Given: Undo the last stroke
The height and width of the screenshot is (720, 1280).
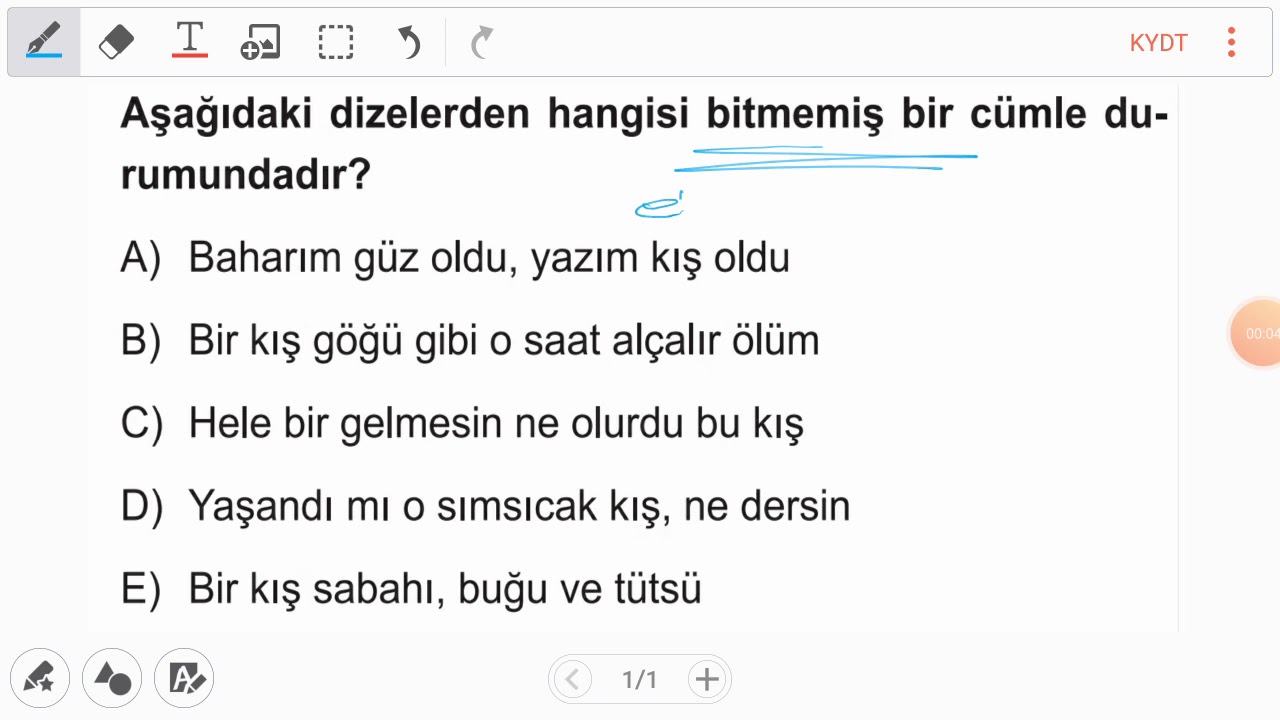Looking at the screenshot, I should coord(409,42).
